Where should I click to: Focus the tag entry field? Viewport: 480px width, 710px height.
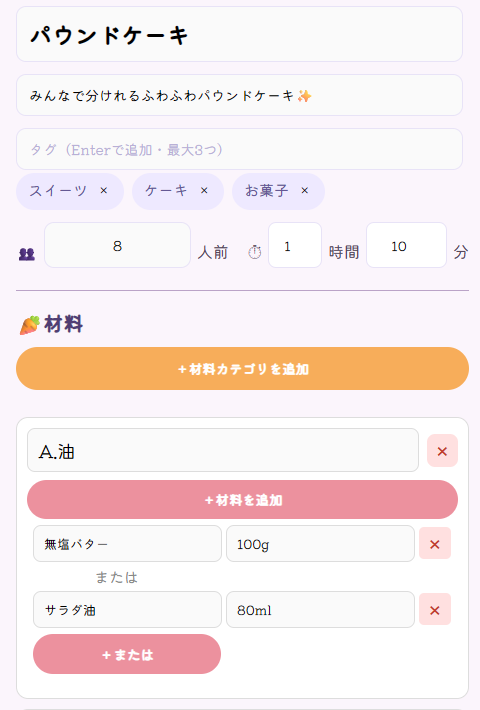point(240,149)
